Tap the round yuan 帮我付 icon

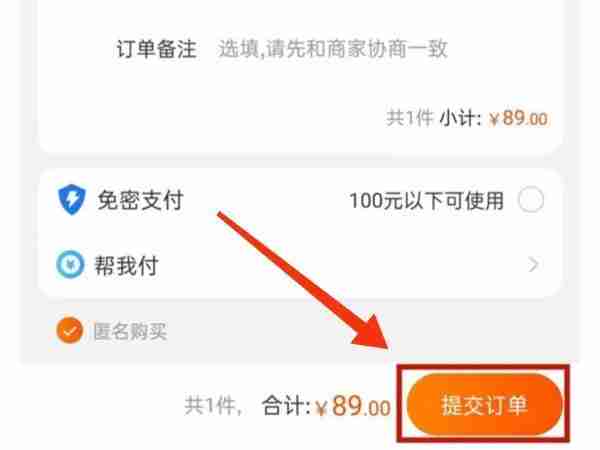click(70, 264)
